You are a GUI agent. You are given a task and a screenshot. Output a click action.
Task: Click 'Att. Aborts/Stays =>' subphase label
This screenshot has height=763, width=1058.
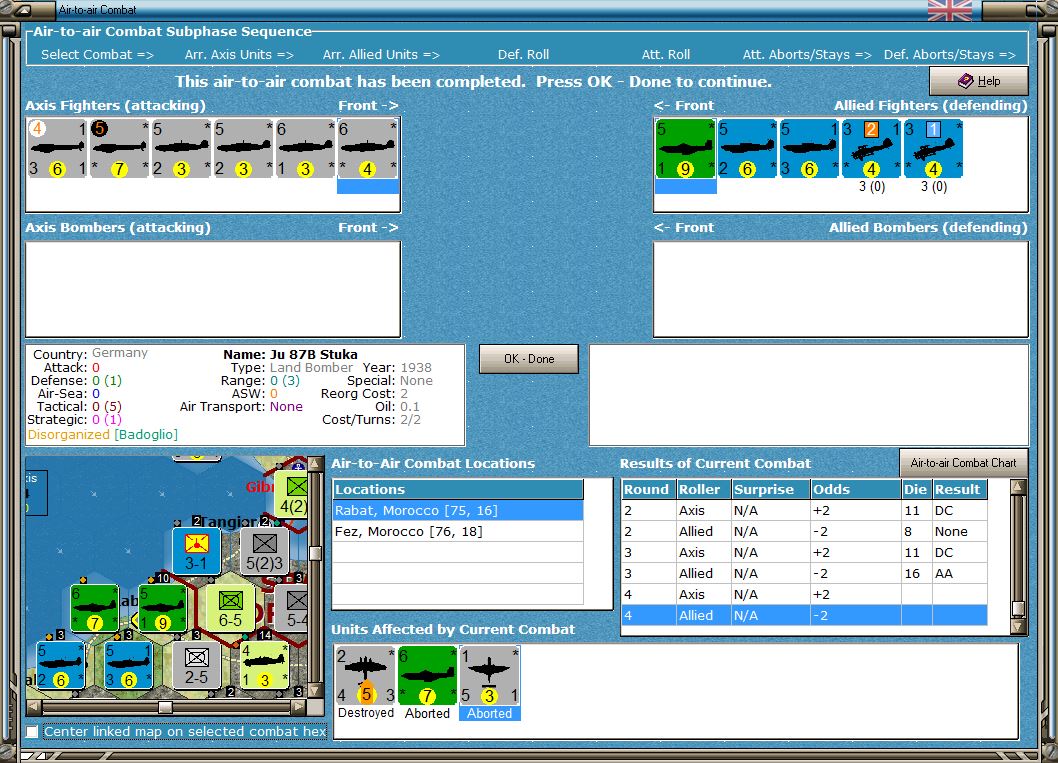coord(807,55)
